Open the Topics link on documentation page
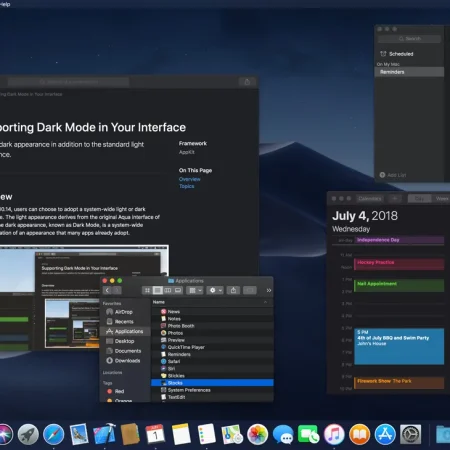The width and height of the screenshot is (450, 450). [187, 186]
